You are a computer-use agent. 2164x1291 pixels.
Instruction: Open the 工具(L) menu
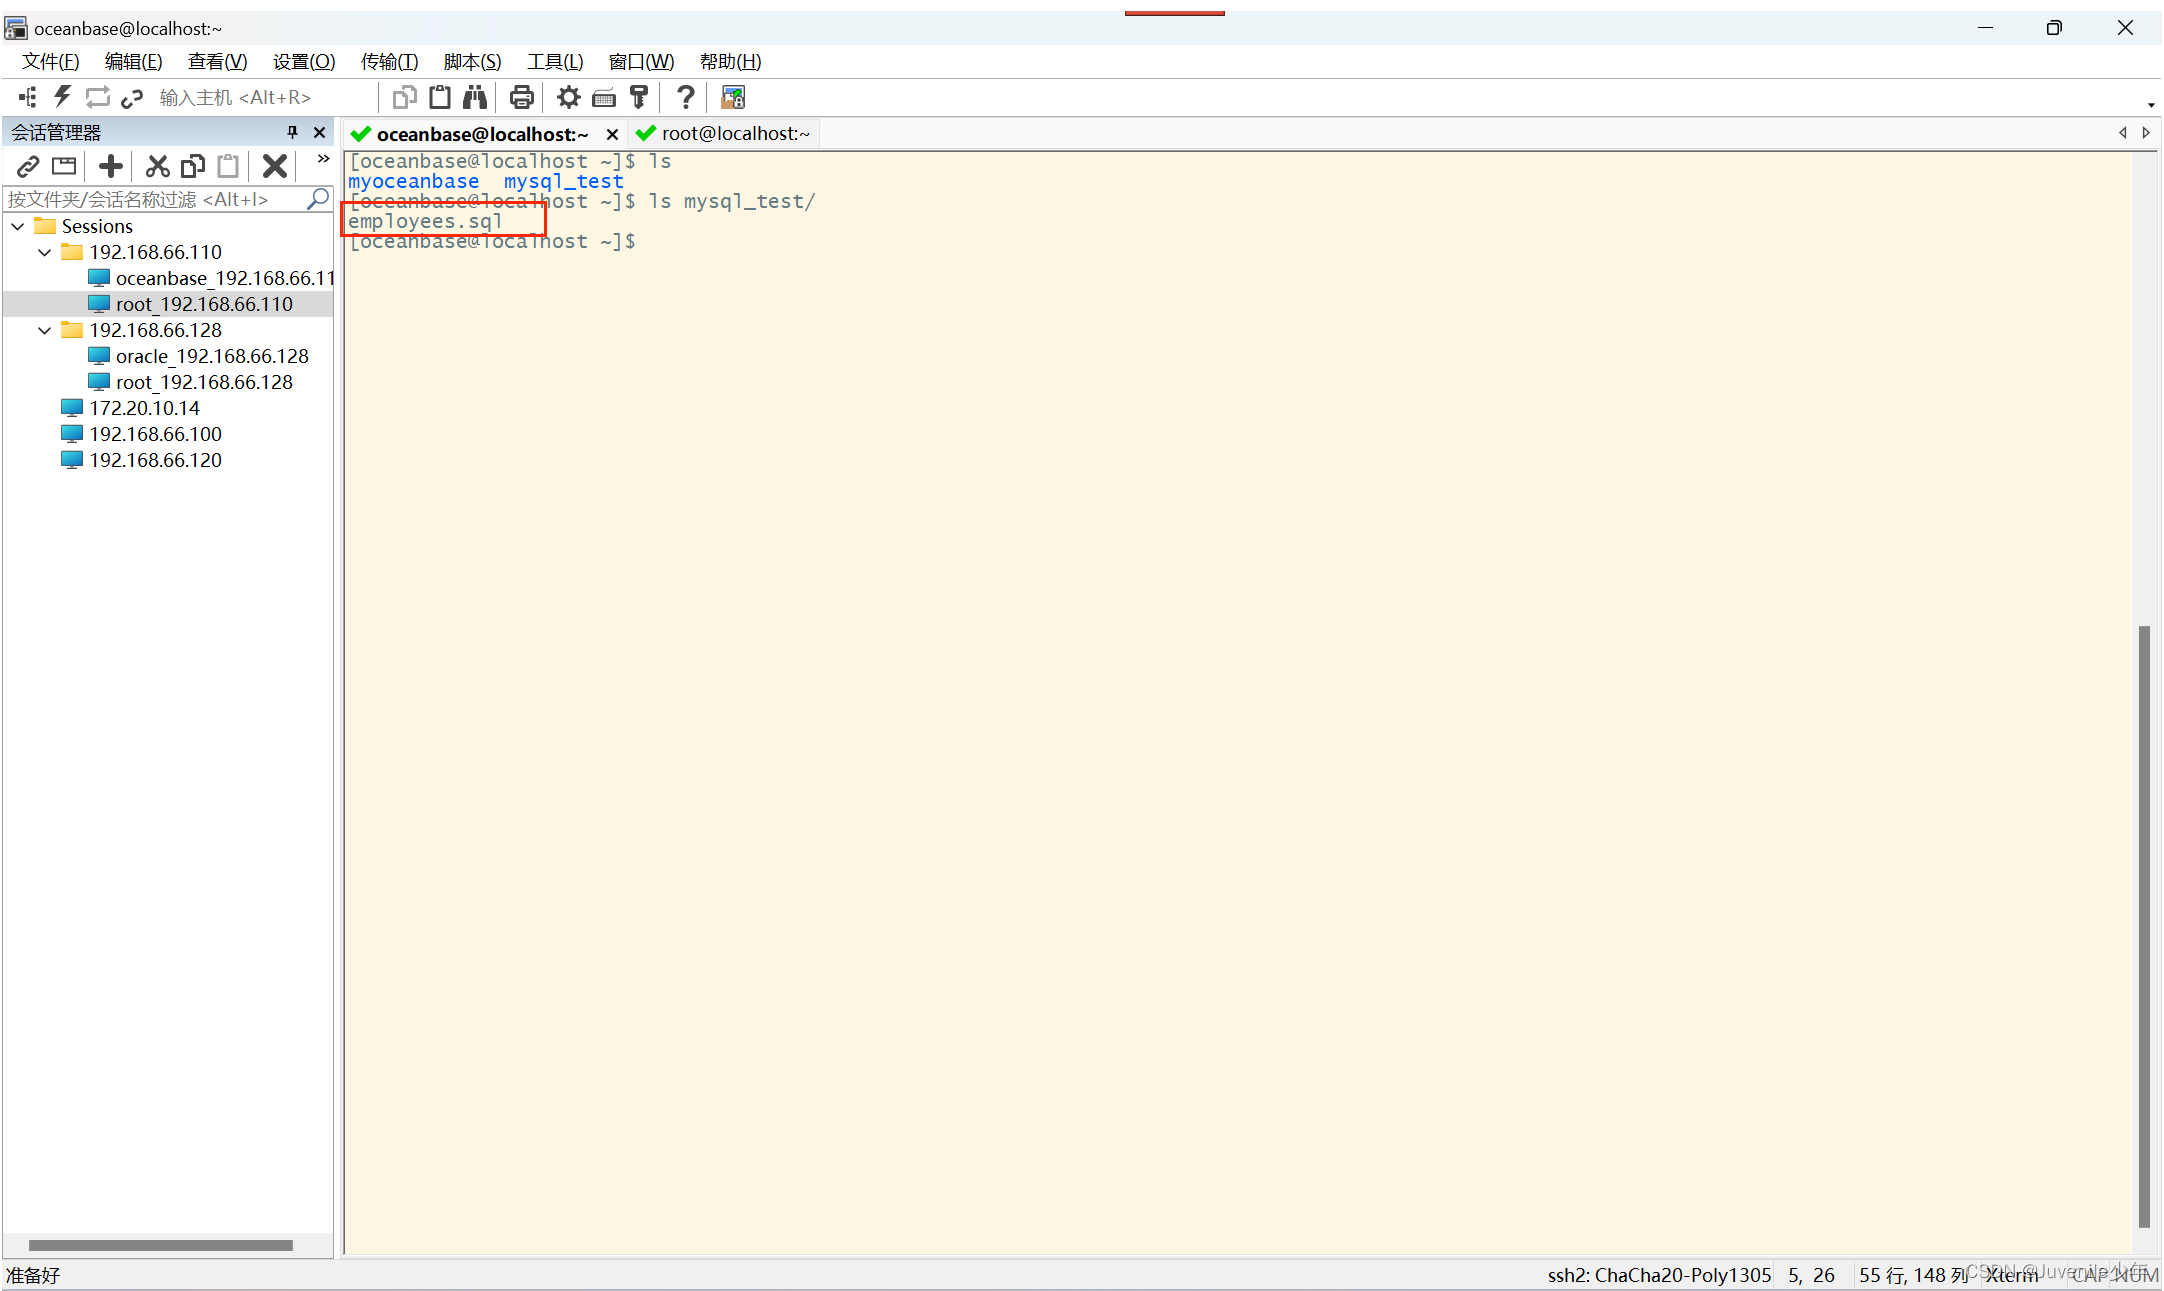pyautogui.click(x=555, y=61)
